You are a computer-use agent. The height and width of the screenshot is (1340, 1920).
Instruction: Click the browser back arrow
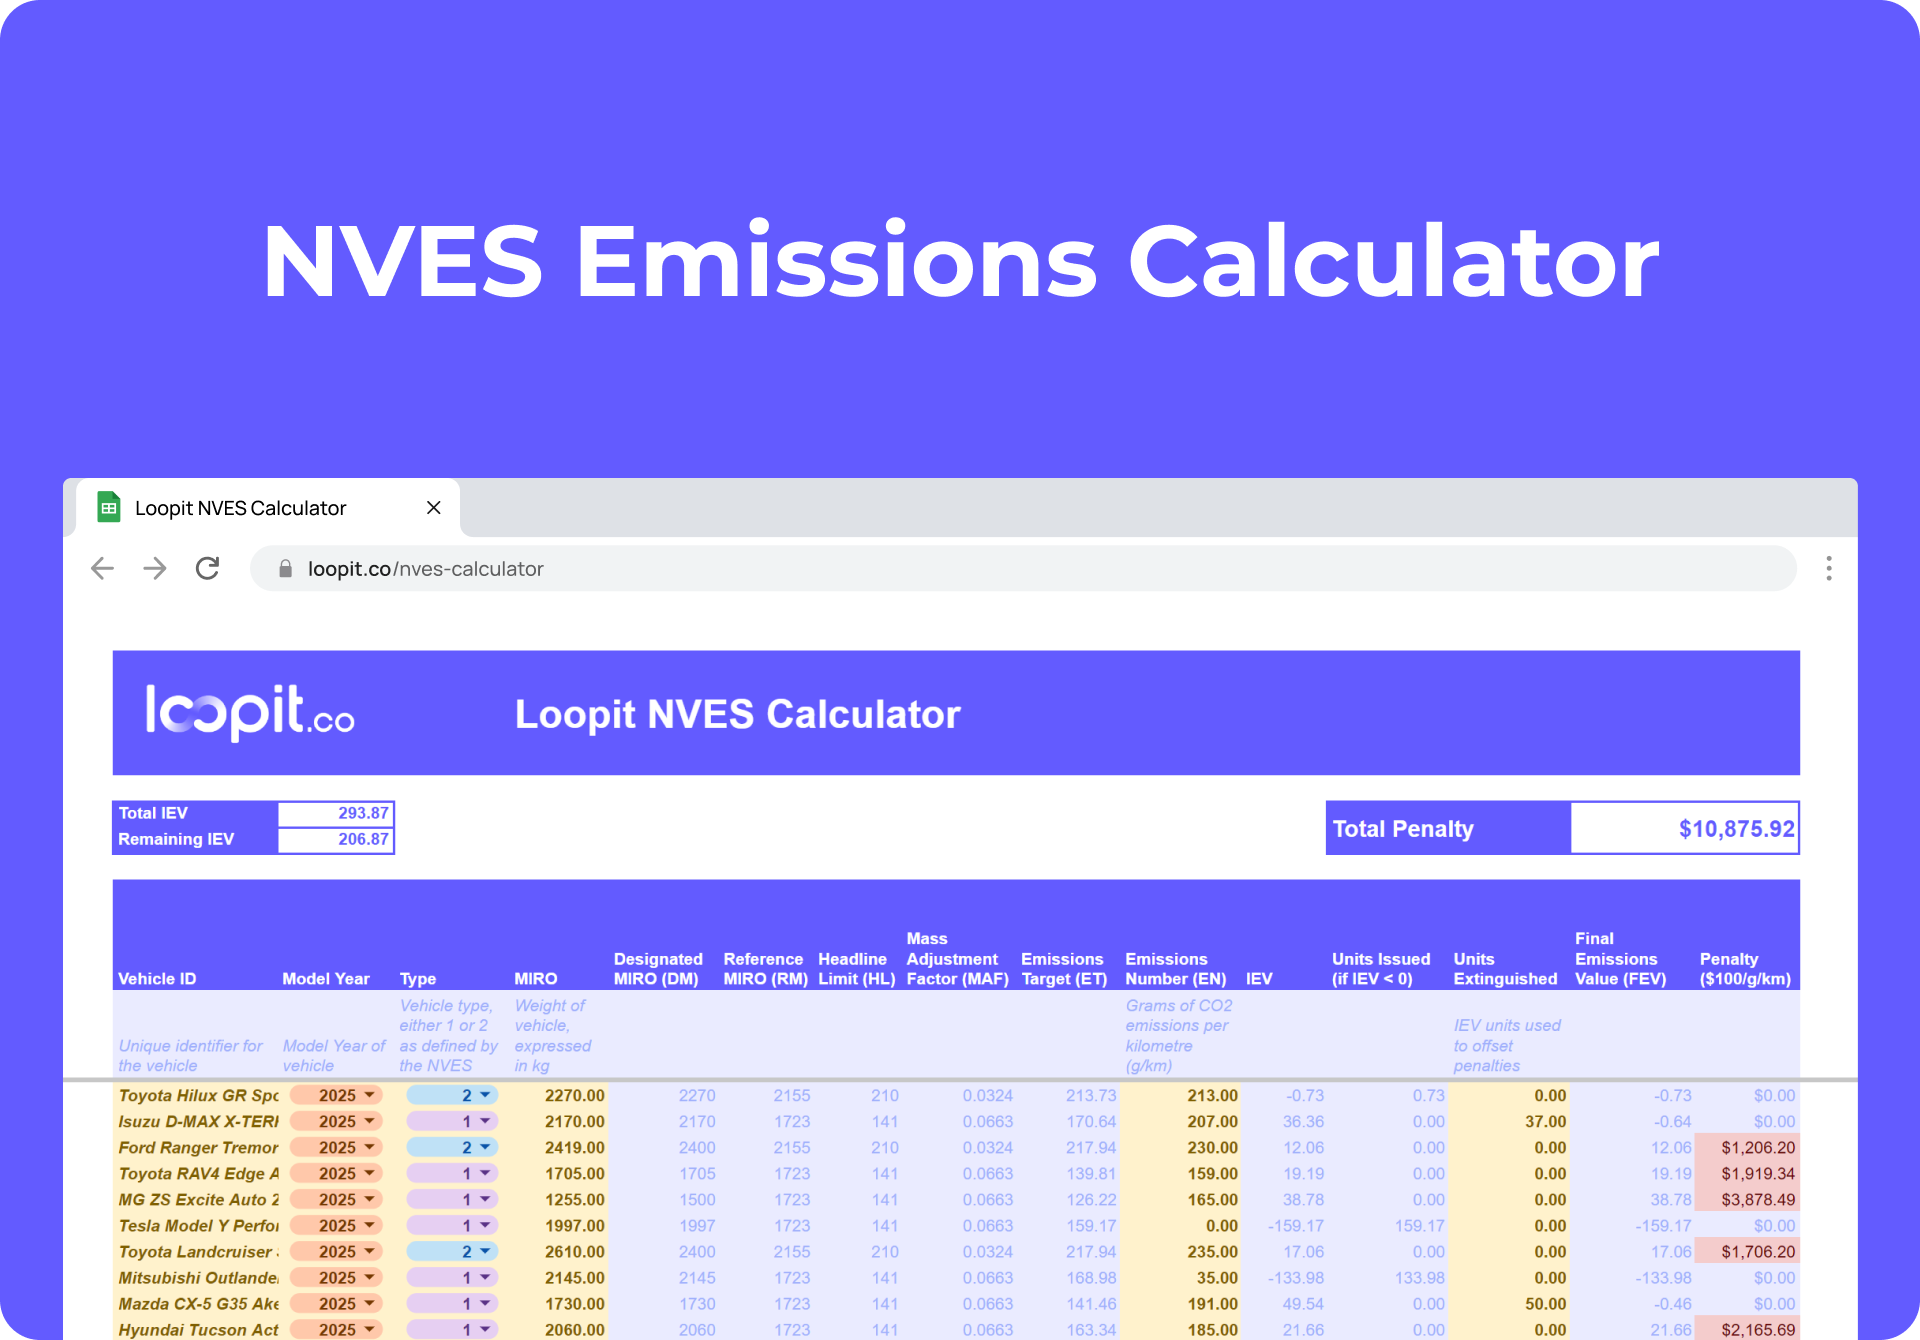point(101,568)
